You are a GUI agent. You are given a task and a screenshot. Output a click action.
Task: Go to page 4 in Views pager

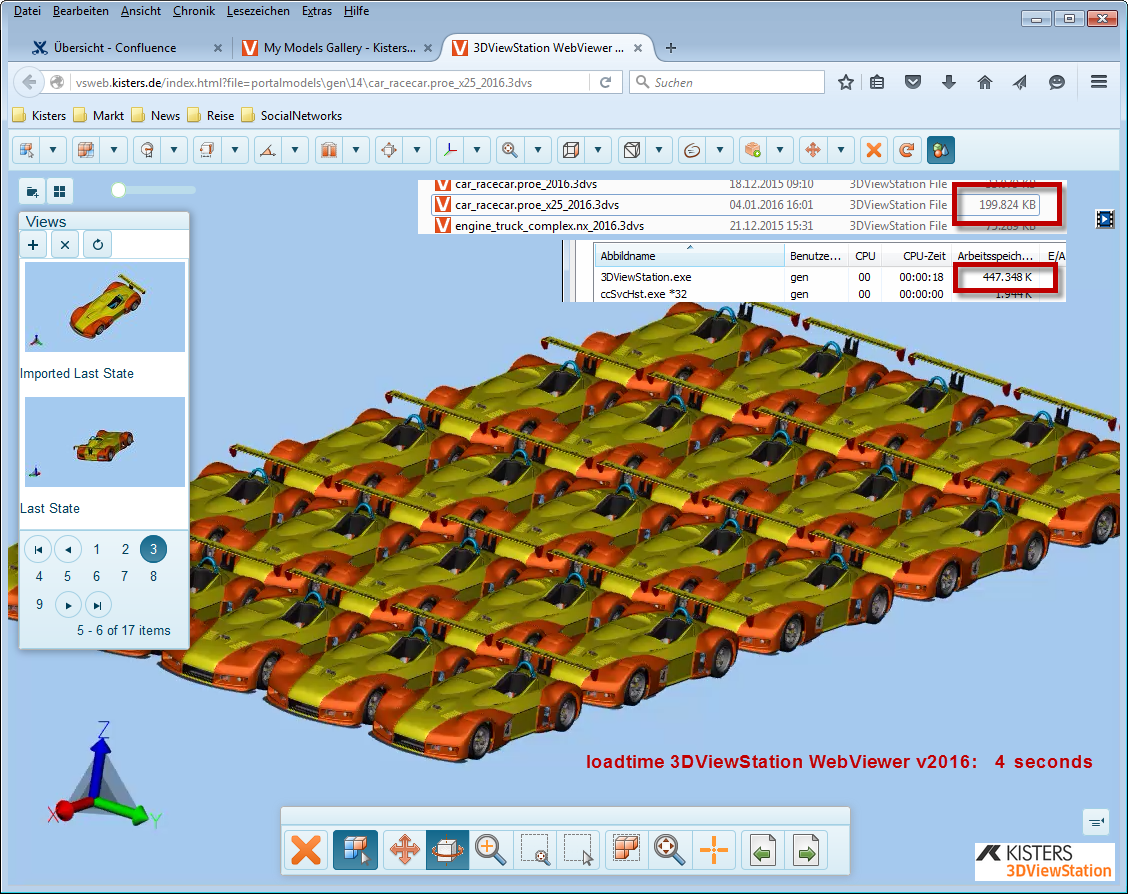point(39,576)
